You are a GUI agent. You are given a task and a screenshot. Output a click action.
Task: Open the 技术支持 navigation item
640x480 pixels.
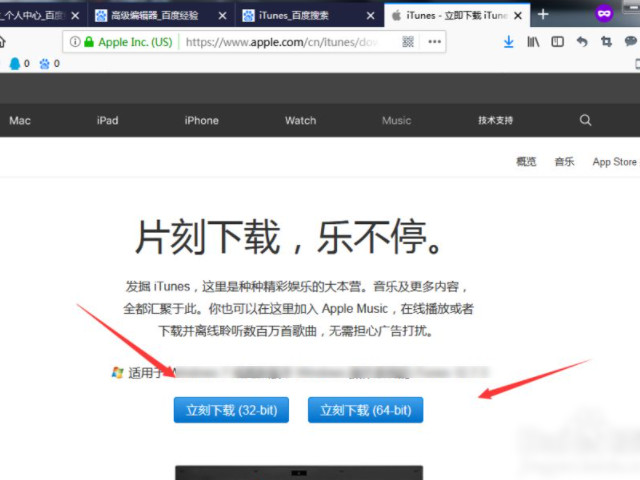coord(496,120)
